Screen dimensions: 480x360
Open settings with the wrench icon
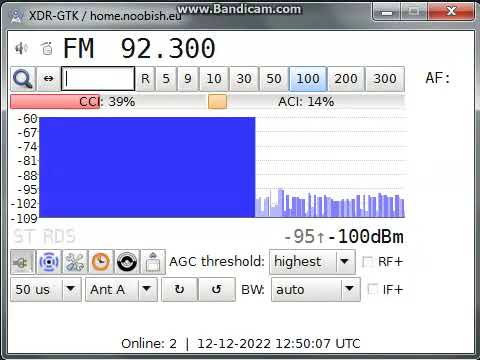click(75, 262)
